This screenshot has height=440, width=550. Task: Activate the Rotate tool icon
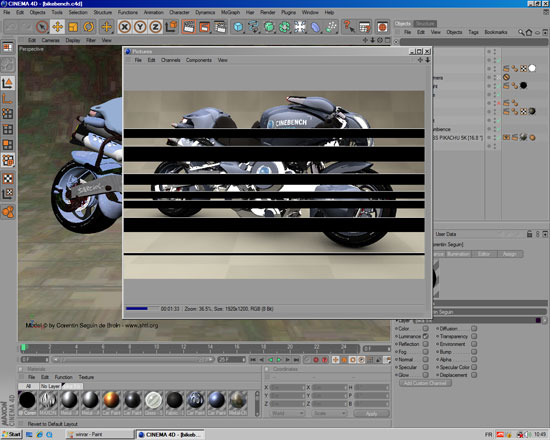(x=88, y=27)
